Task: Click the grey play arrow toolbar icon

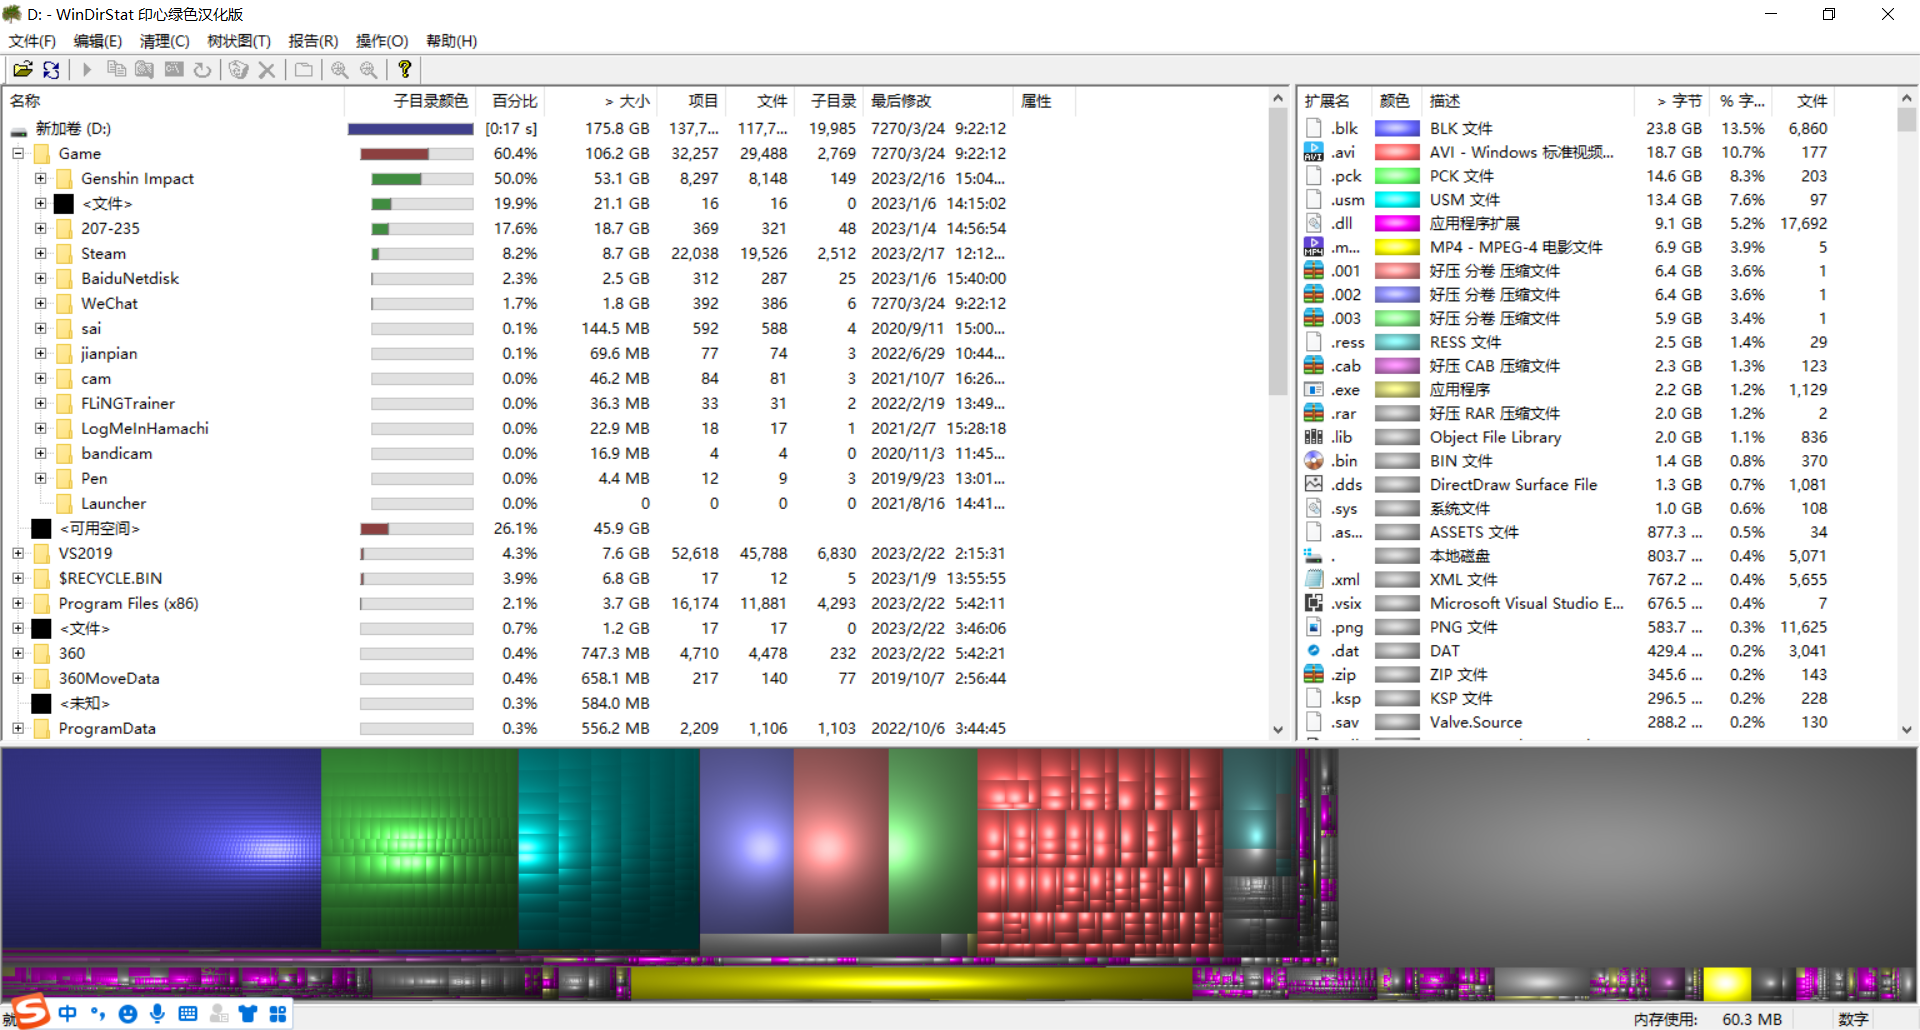Action: [87, 69]
